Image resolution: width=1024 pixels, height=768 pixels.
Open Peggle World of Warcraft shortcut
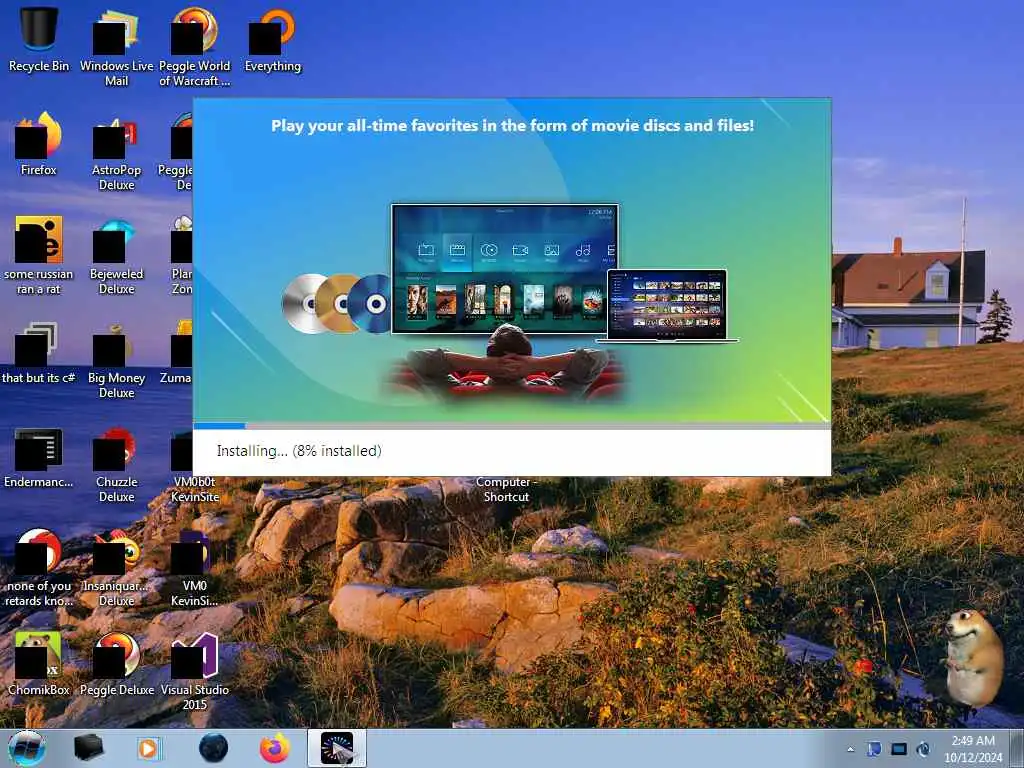pos(195,46)
